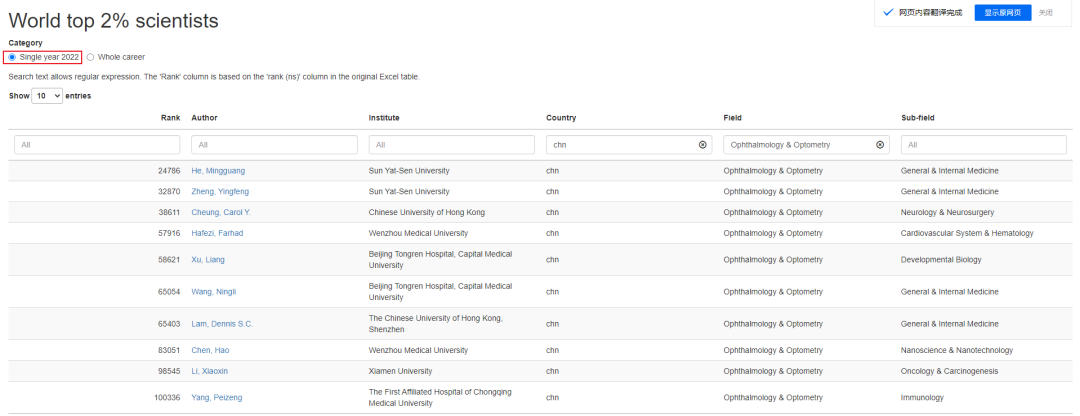Open author link He, Mingguang
The height and width of the screenshot is (416, 1080).
click(x=218, y=171)
